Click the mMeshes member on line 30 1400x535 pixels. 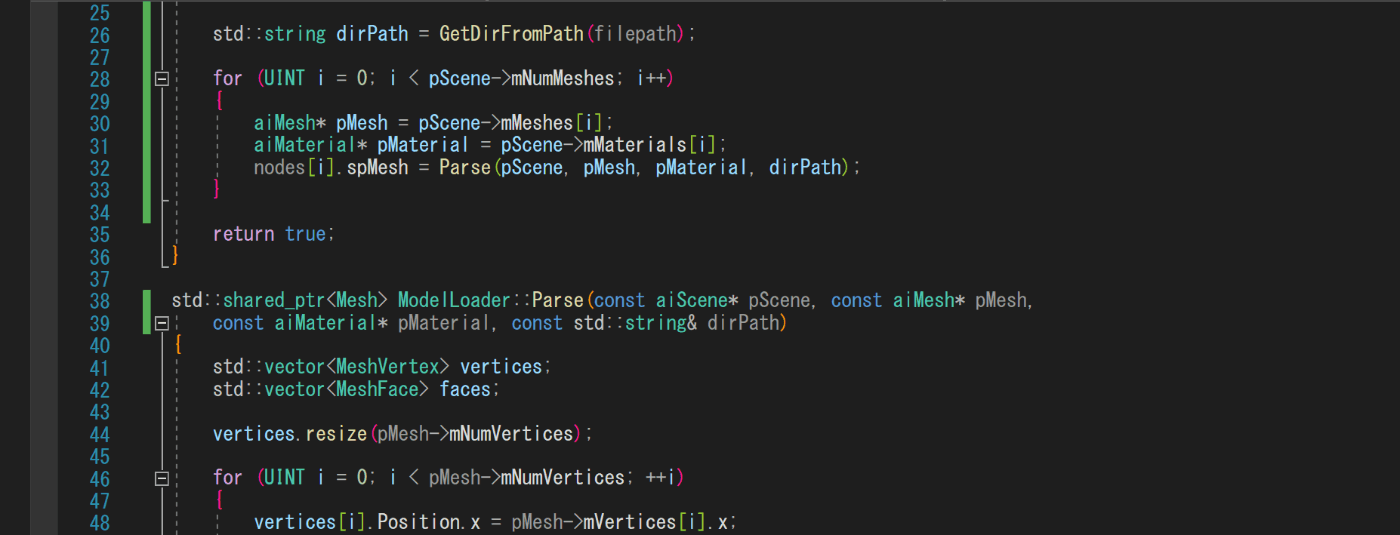pos(537,123)
